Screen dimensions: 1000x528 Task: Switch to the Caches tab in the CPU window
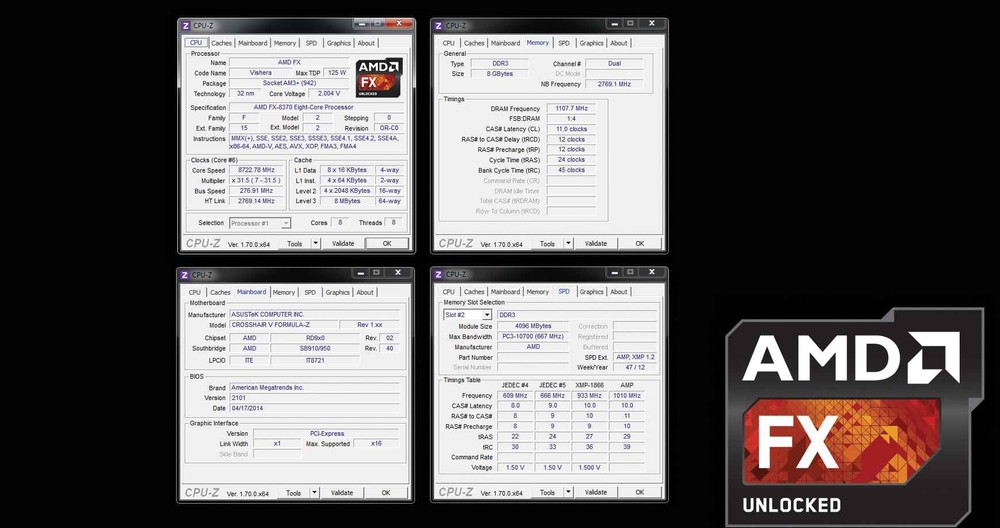(221, 43)
